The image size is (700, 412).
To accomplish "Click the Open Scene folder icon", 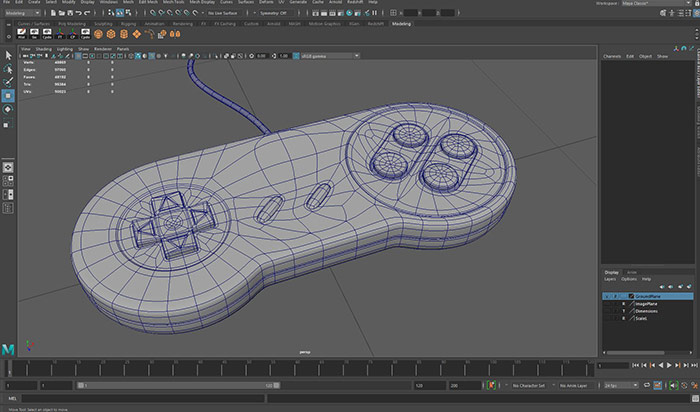I will [62, 13].
